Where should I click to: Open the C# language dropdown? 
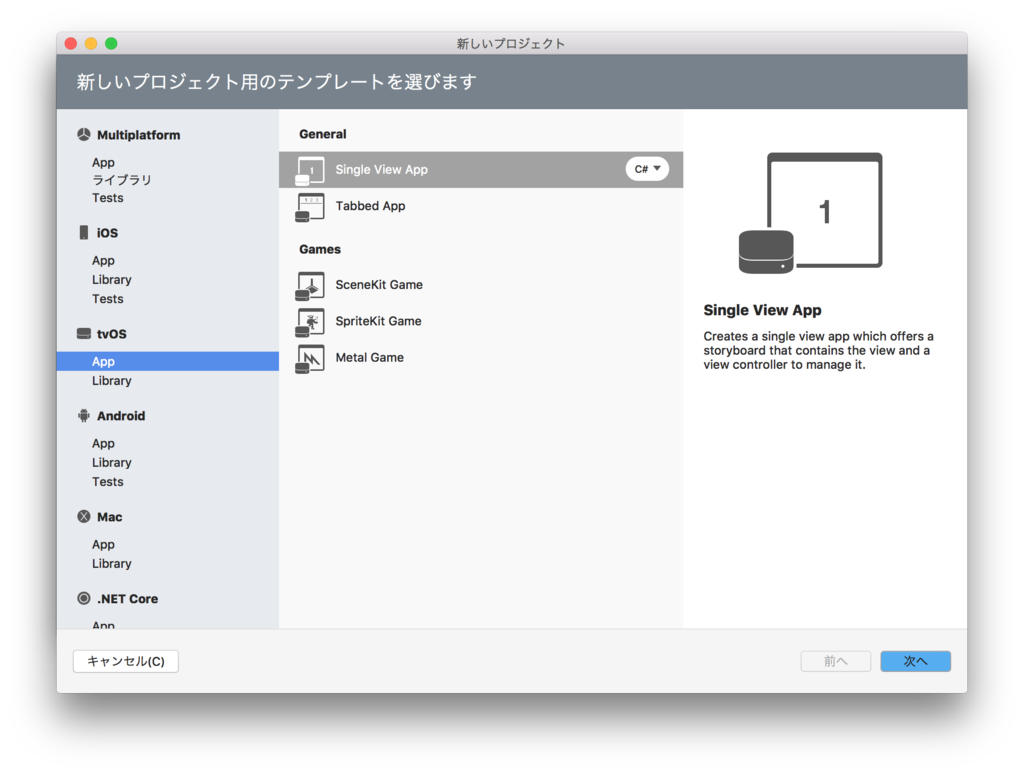coord(647,169)
